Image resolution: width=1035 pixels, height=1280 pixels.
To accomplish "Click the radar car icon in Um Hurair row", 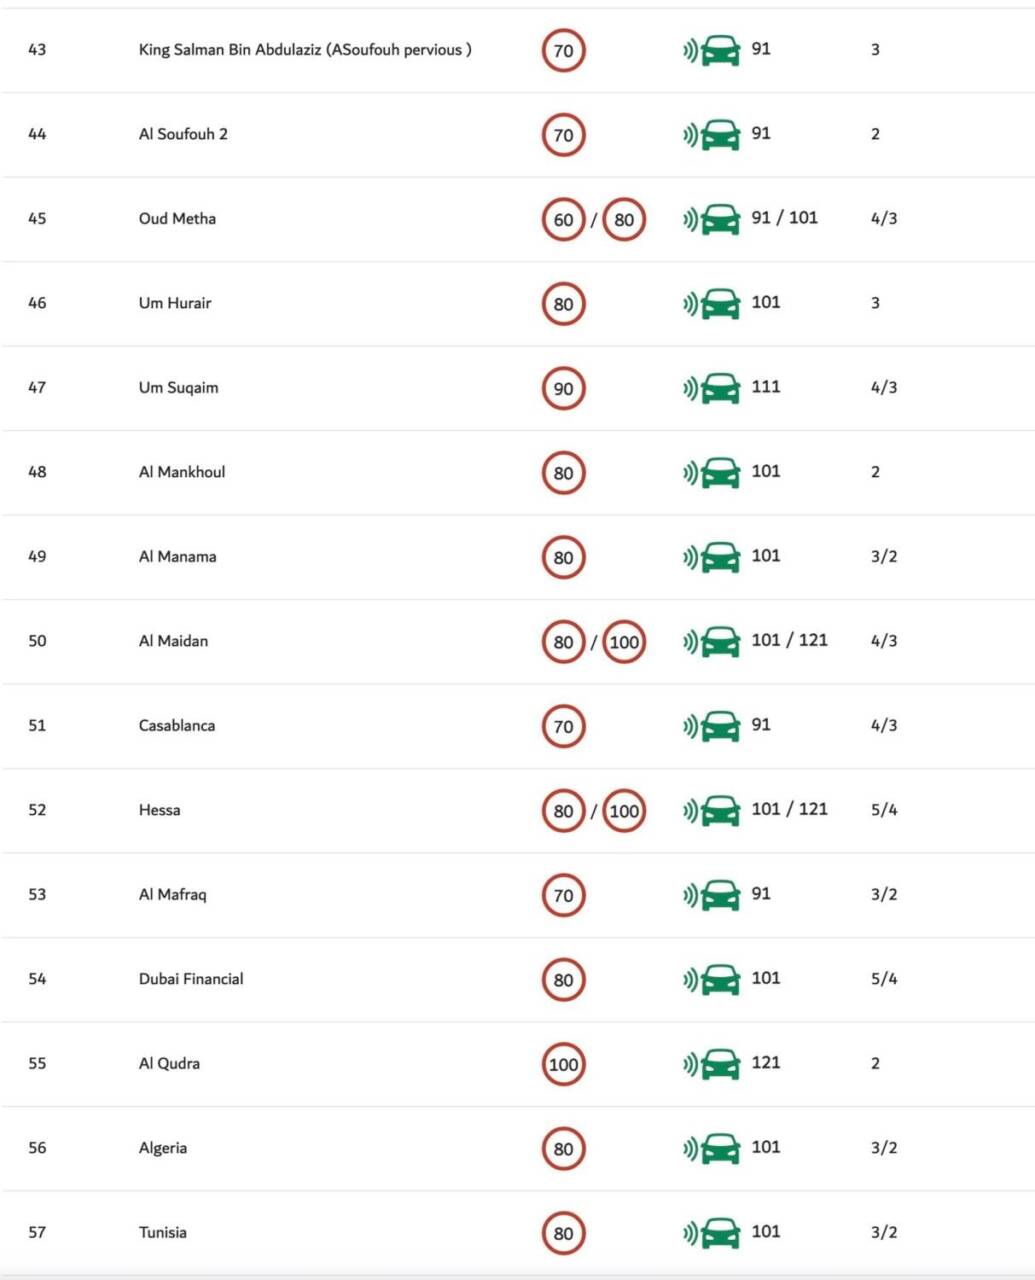I will 712,302.
